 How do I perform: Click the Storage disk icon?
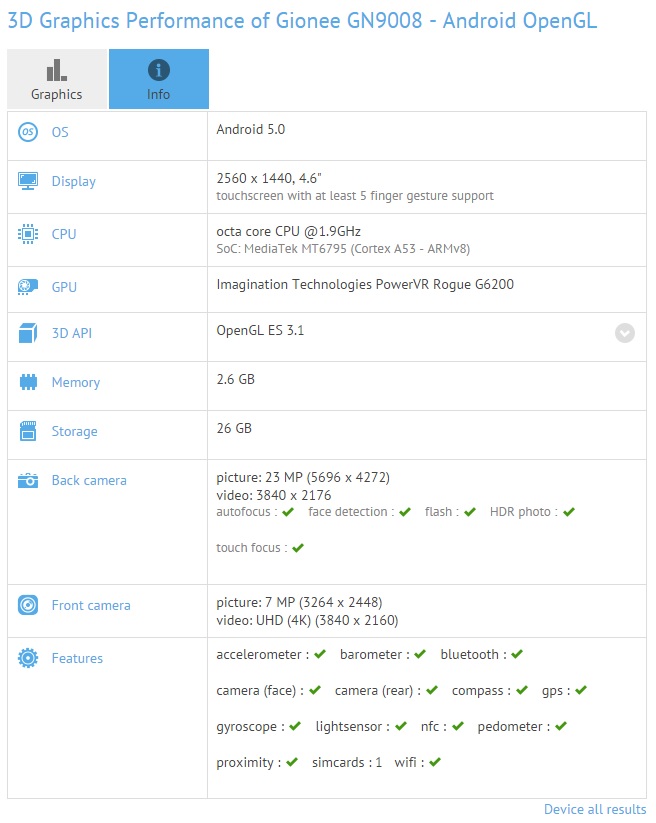tap(28, 431)
